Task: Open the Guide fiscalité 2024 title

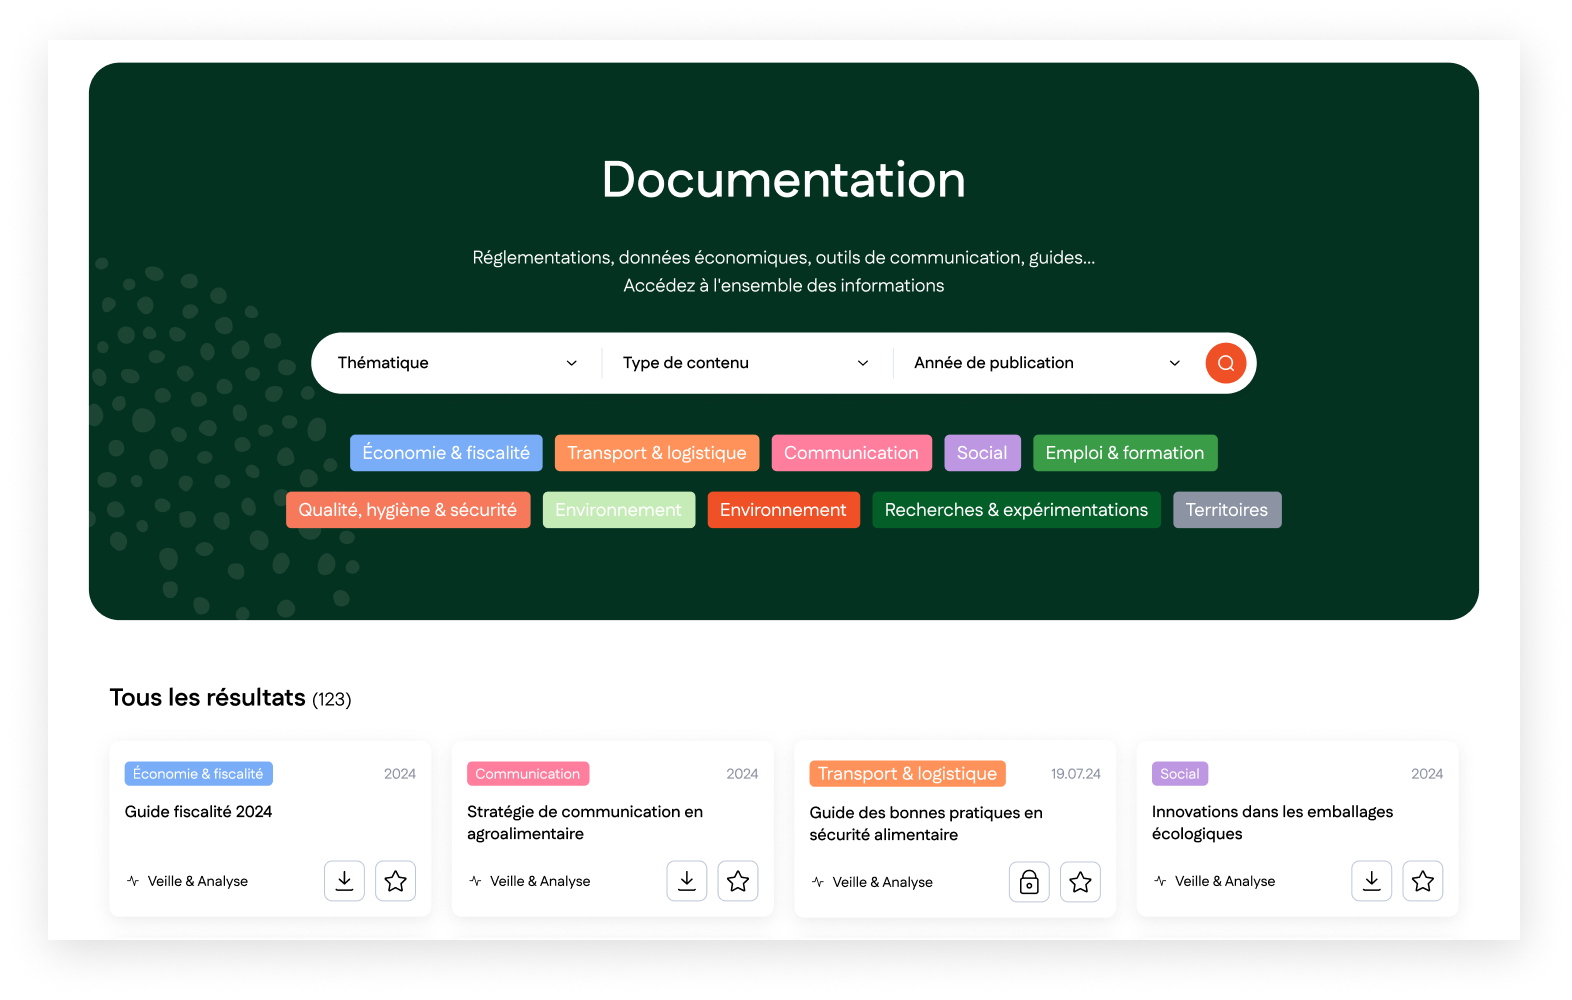Action: (x=198, y=812)
